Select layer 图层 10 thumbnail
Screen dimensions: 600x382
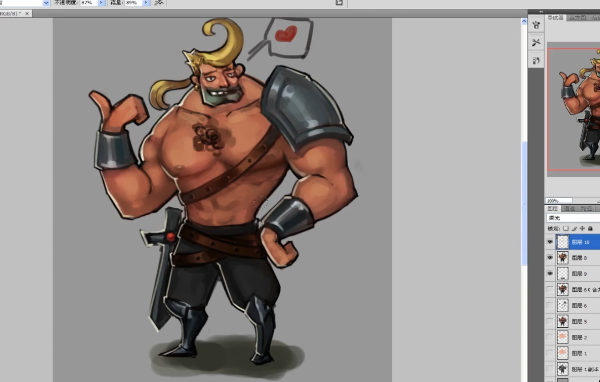[562, 242]
